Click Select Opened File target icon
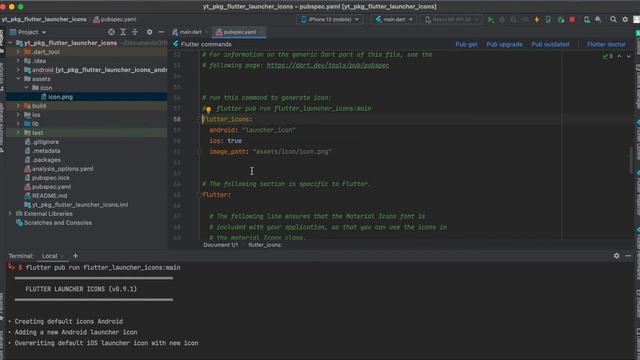Viewport: 640px width, 360px height. [x=111, y=32]
